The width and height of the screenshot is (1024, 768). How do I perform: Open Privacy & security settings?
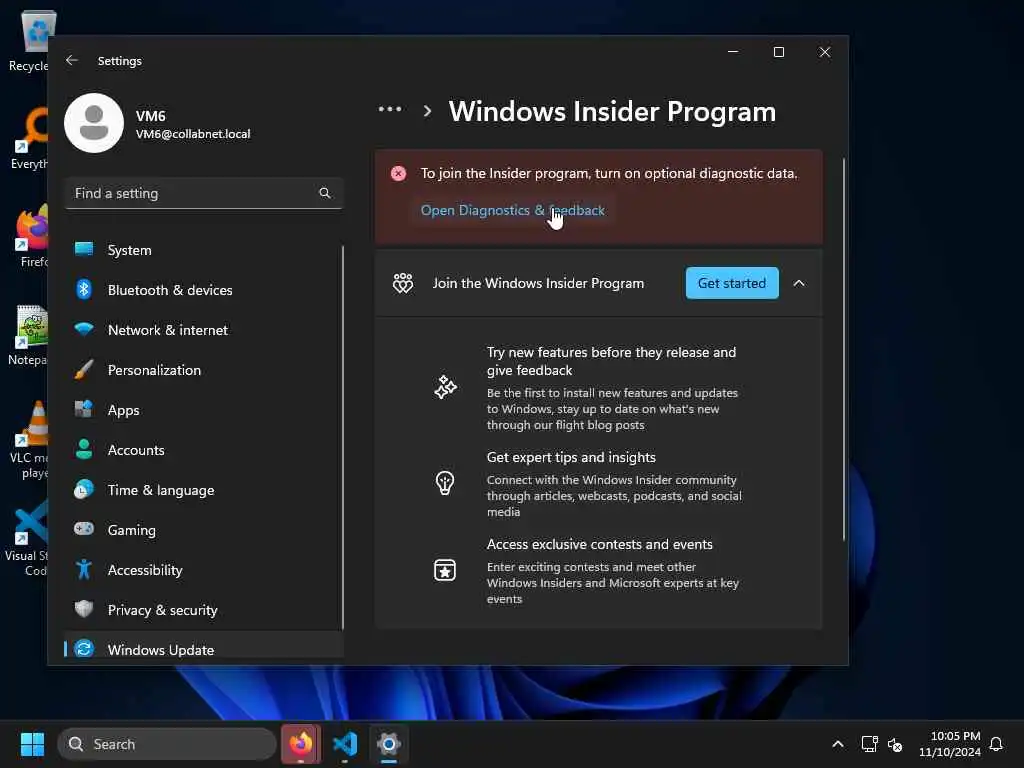click(x=203, y=609)
